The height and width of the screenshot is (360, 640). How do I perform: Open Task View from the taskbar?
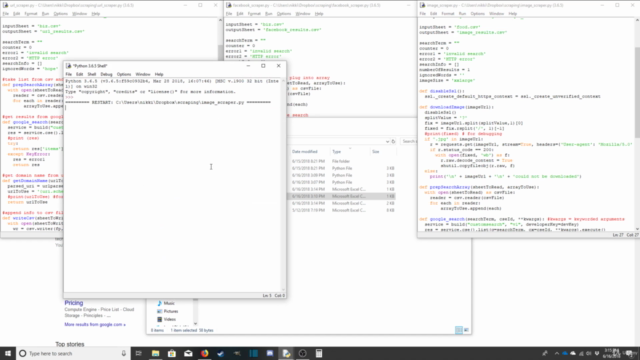[139, 353]
